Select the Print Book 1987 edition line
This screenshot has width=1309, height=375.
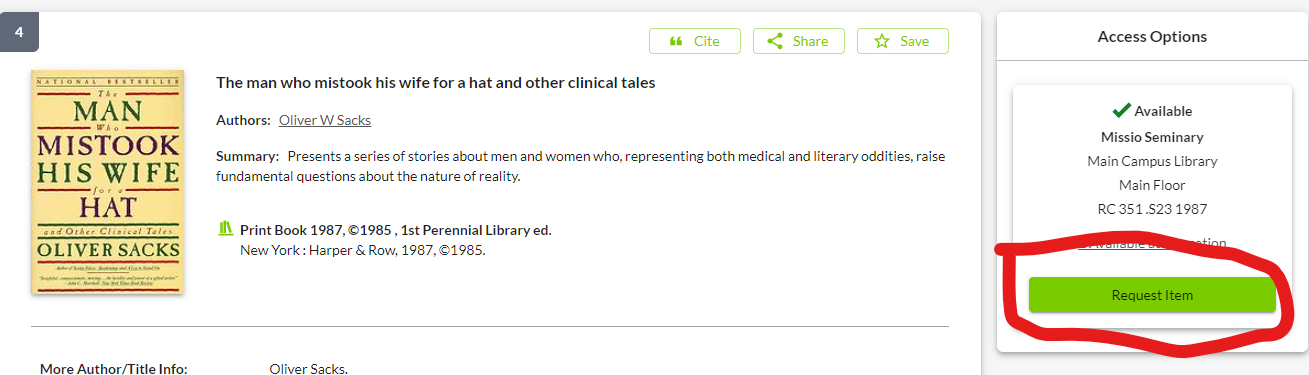(395, 230)
